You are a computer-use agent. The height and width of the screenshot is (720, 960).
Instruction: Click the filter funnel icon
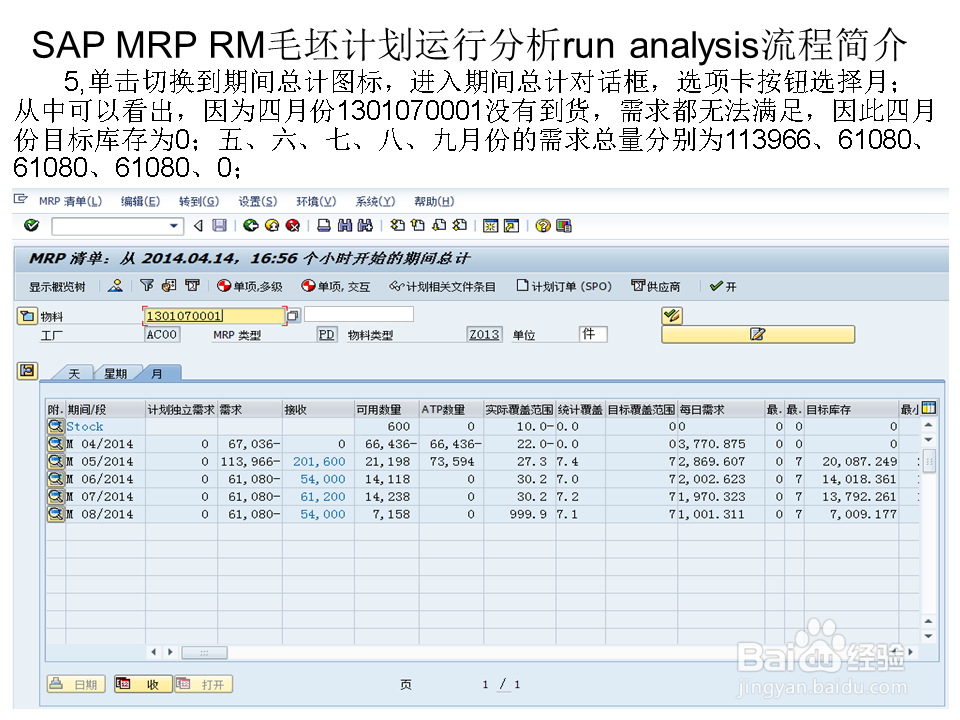147,286
